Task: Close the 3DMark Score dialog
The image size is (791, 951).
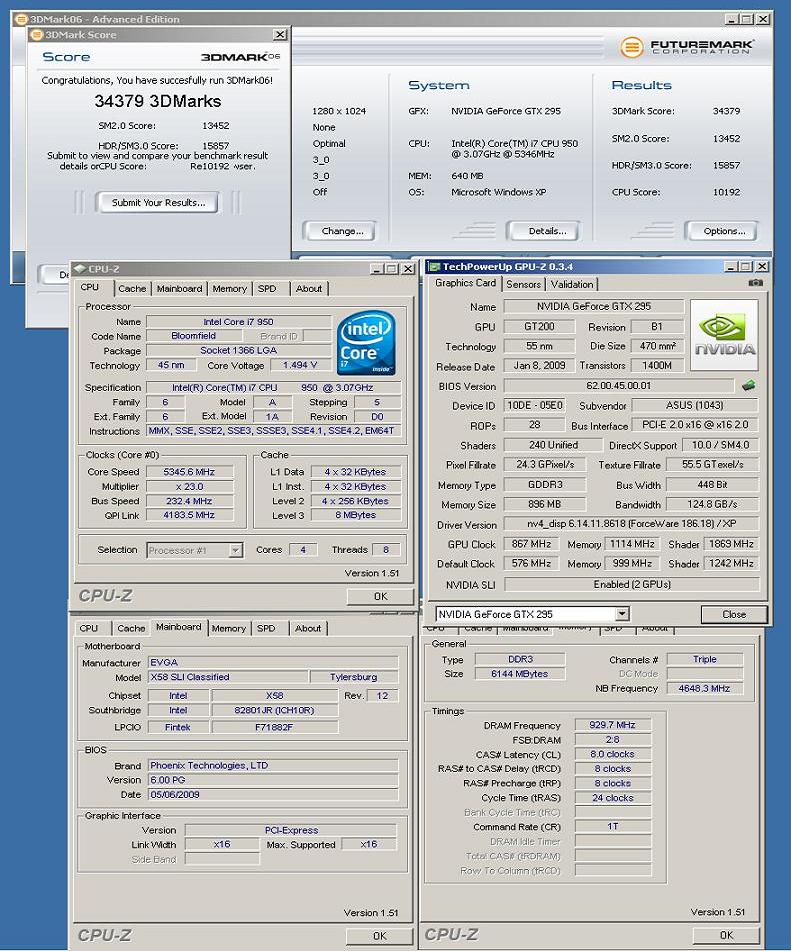Action: point(280,35)
